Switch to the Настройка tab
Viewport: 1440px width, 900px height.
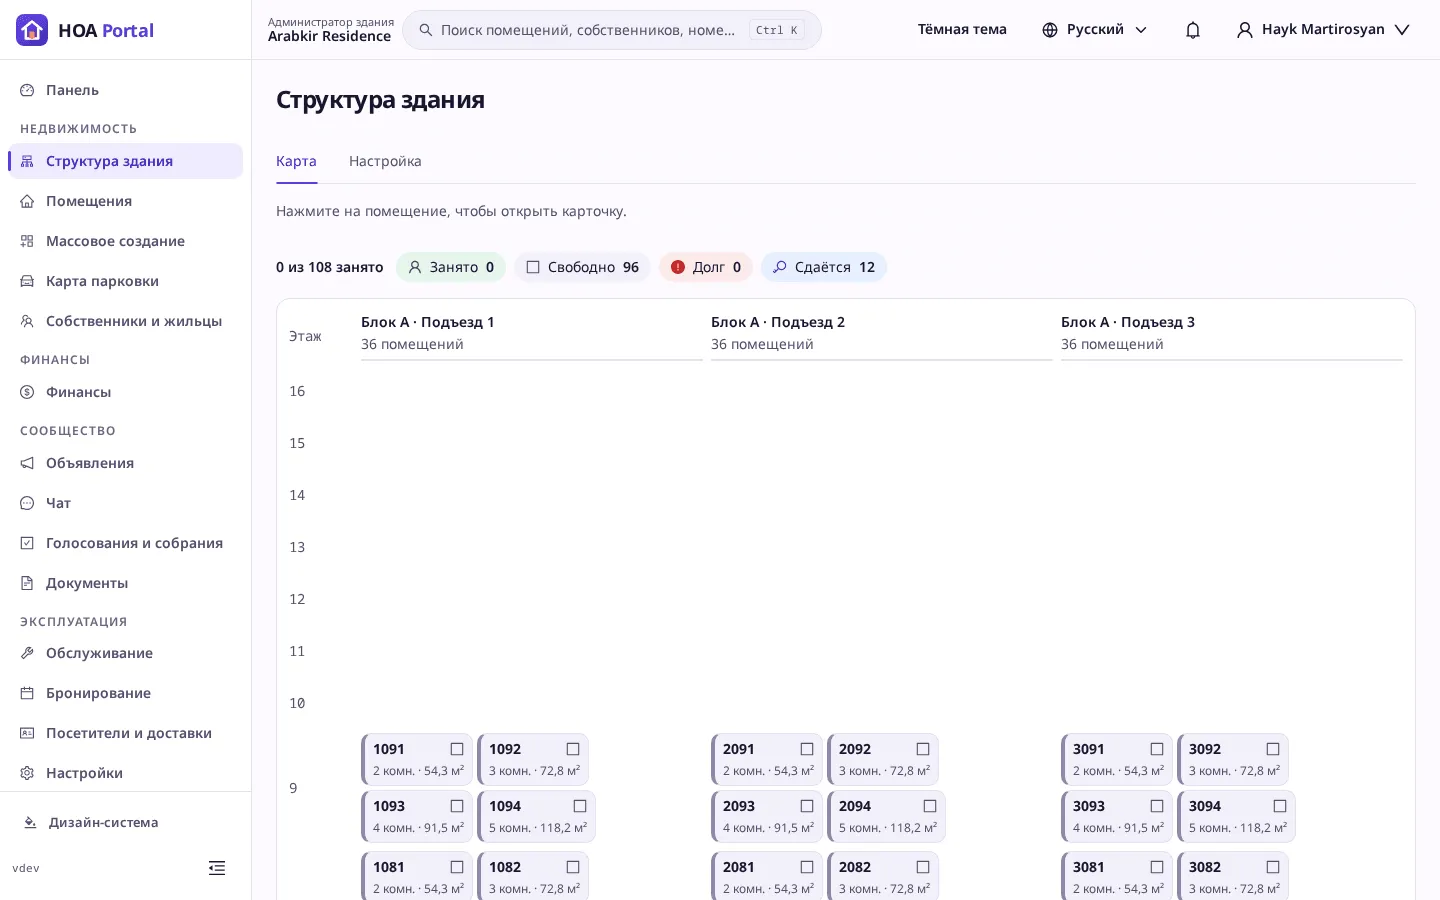(x=385, y=162)
